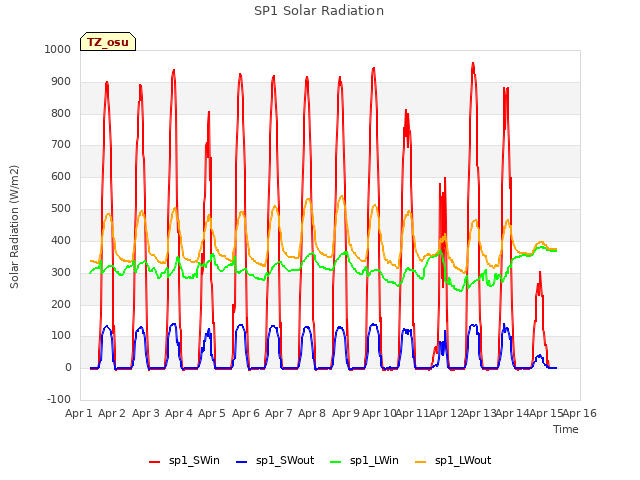Screen dimensions: 640x480
Task: Click the red sp1_SWin legend swatch
Action: pyautogui.click(x=154, y=462)
